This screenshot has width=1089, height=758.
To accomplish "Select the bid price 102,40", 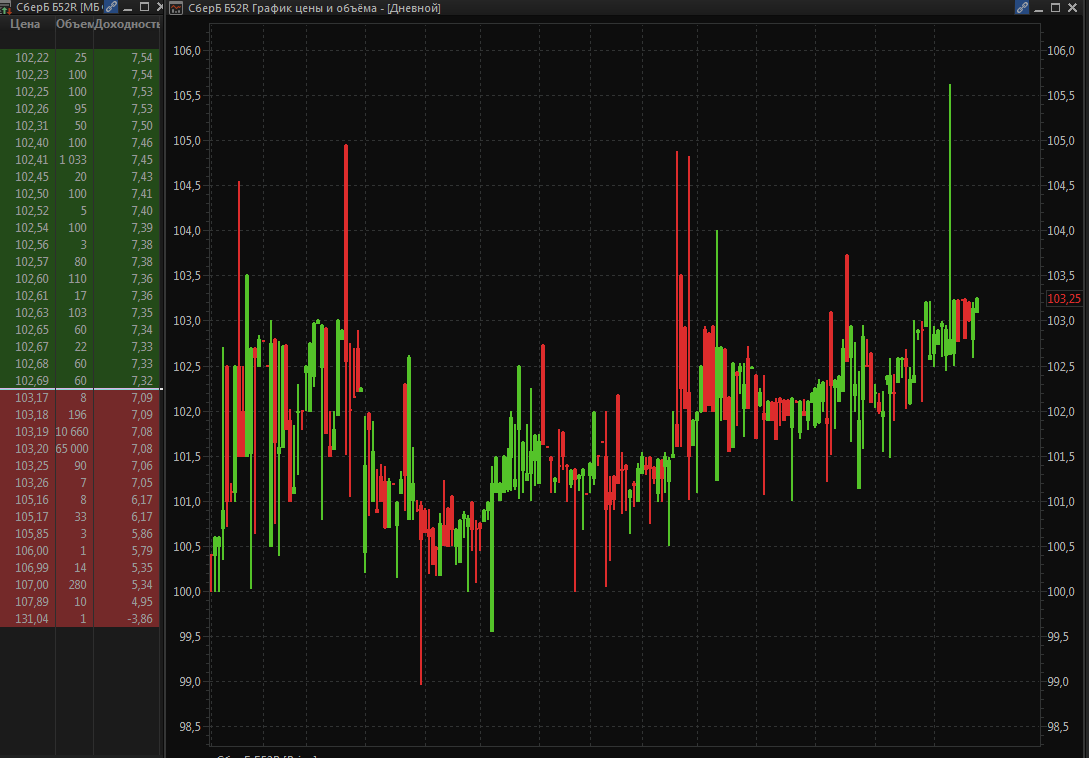I will point(32,143).
